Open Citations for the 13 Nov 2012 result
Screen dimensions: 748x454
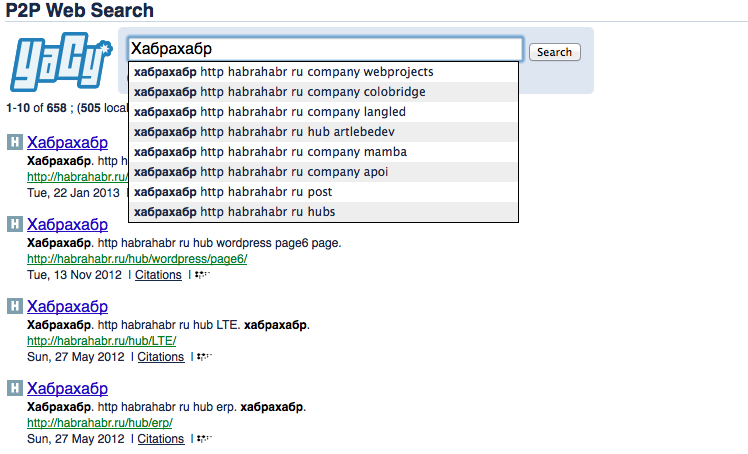click(158, 275)
